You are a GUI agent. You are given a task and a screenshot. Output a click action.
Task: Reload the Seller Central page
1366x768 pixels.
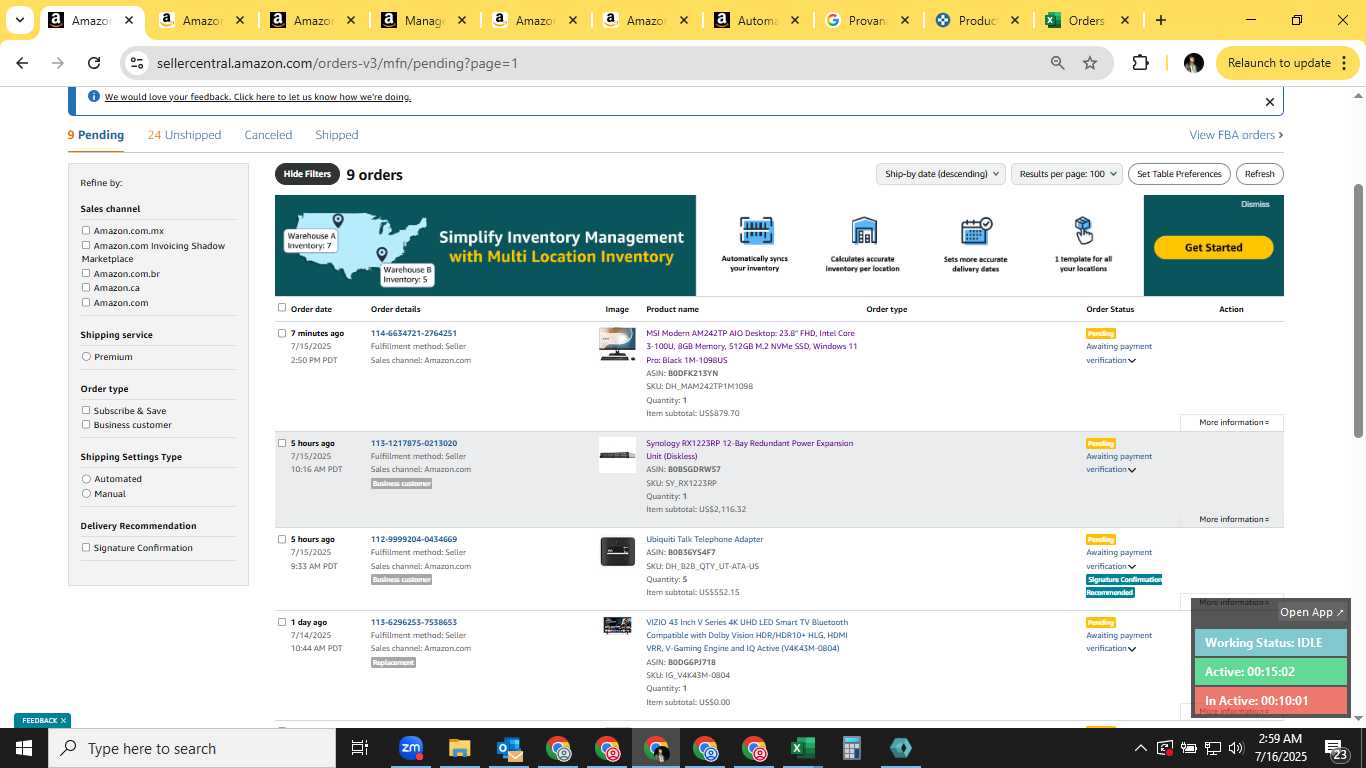pyautogui.click(x=94, y=63)
